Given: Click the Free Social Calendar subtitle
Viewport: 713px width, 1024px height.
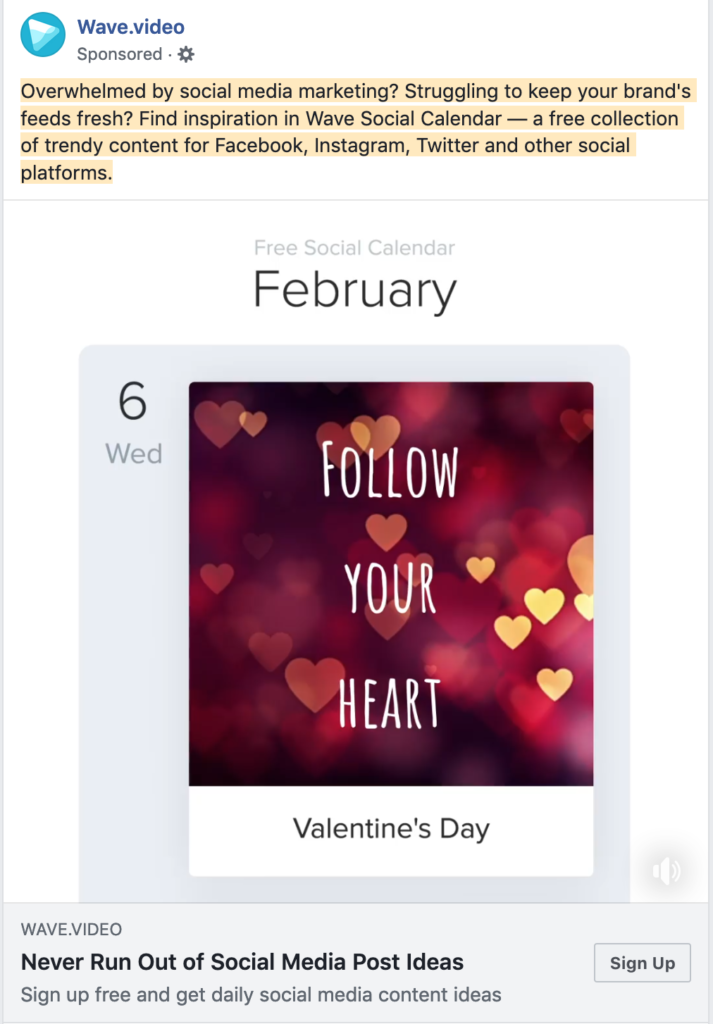Looking at the screenshot, I should [x=355, y=248].
